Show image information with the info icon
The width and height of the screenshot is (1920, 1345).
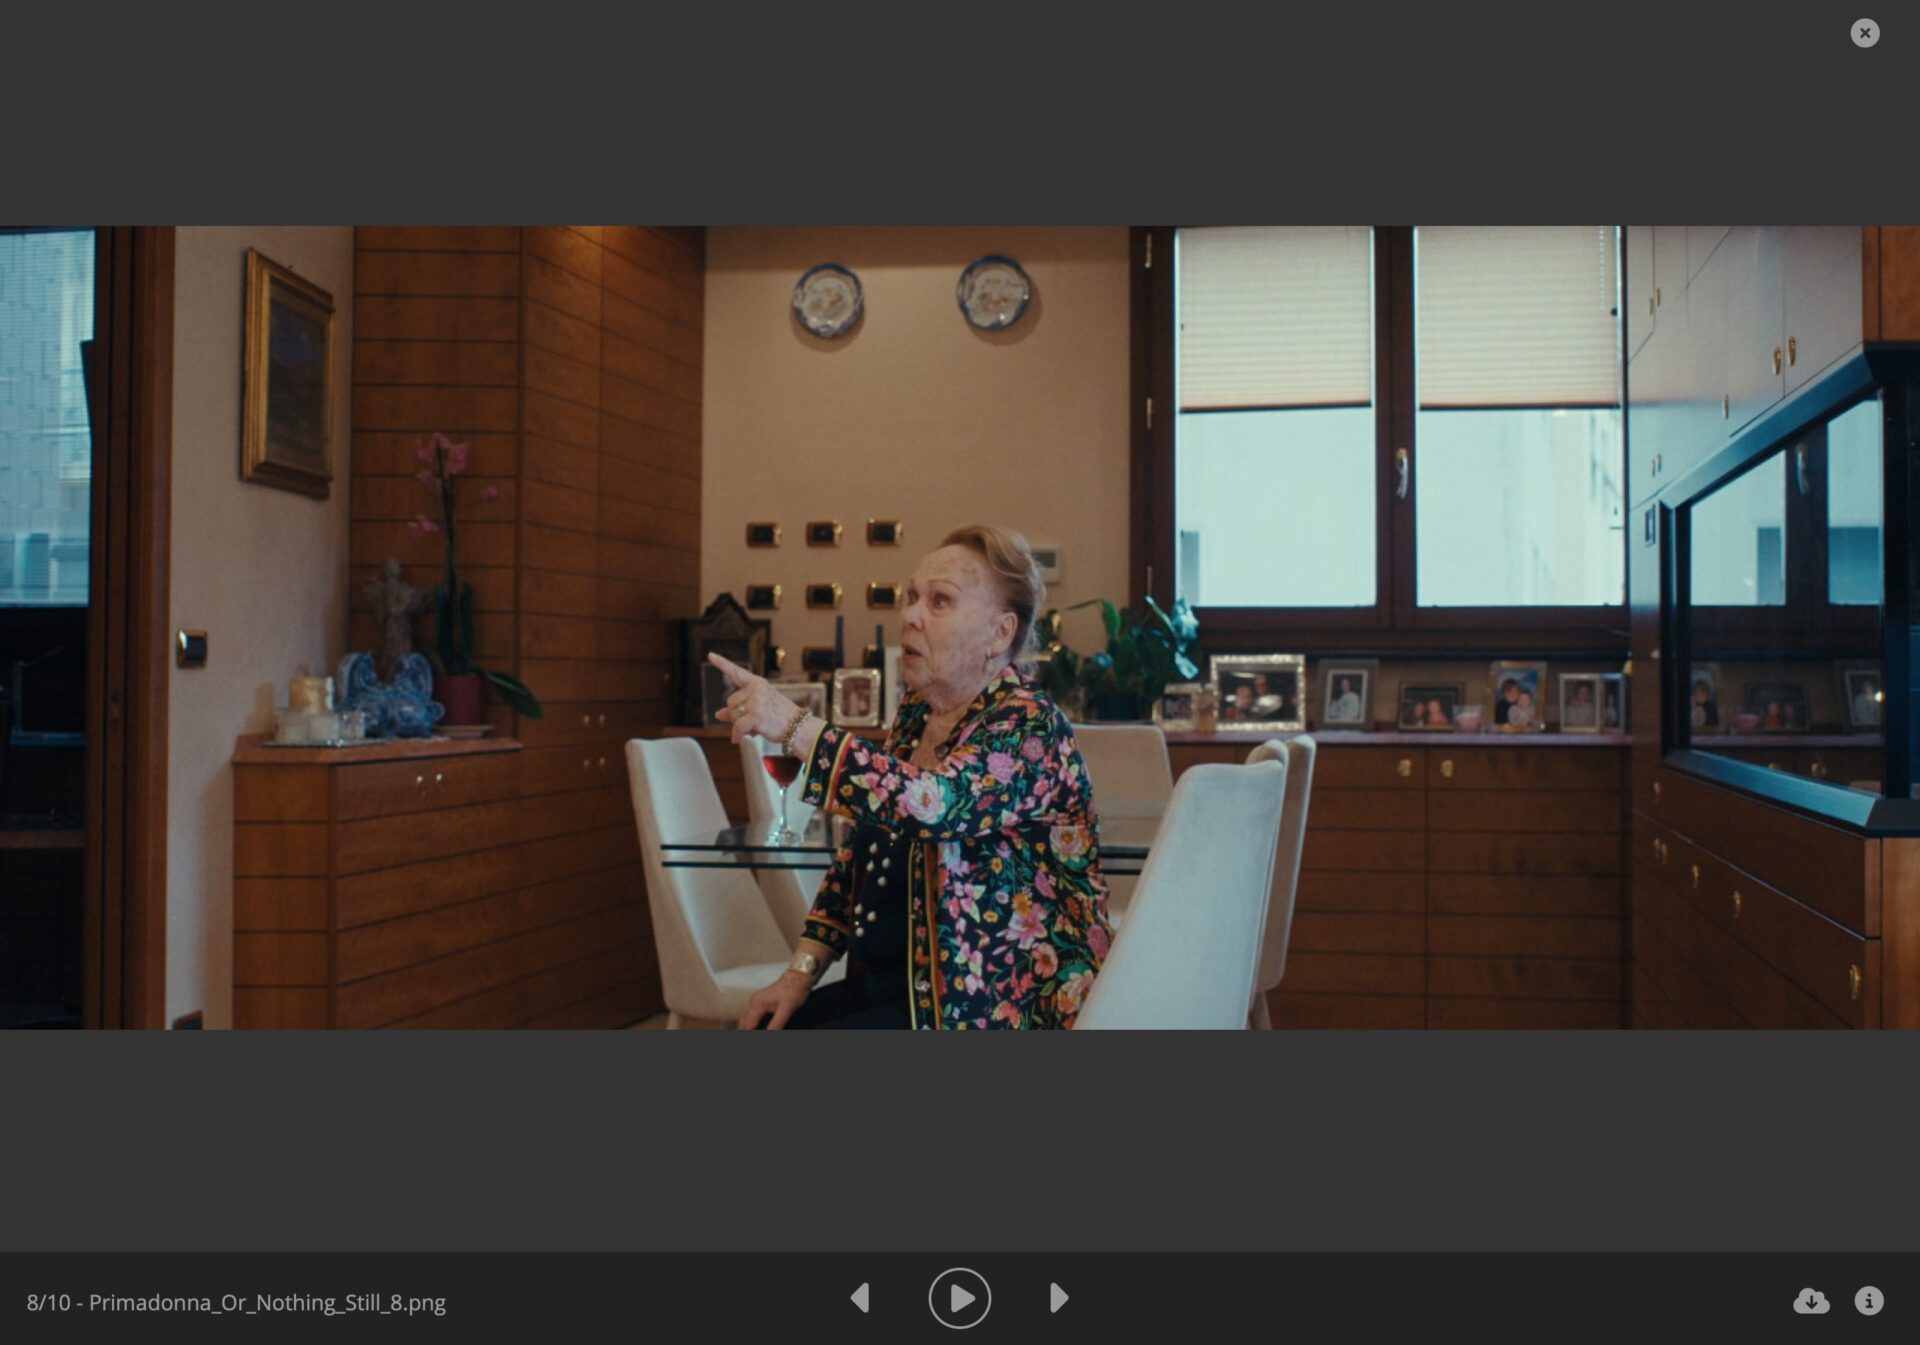1869,1300
